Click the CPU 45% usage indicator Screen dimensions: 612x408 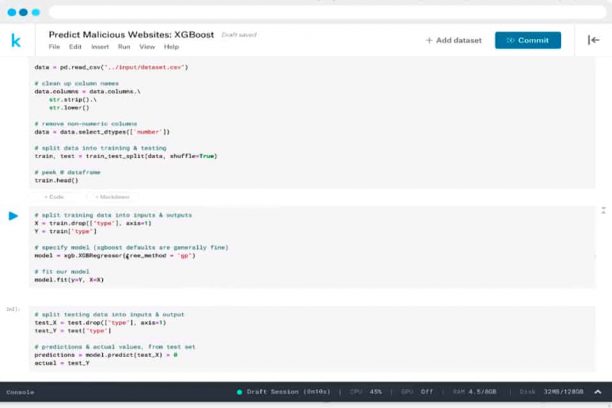(x=366, y=392)
